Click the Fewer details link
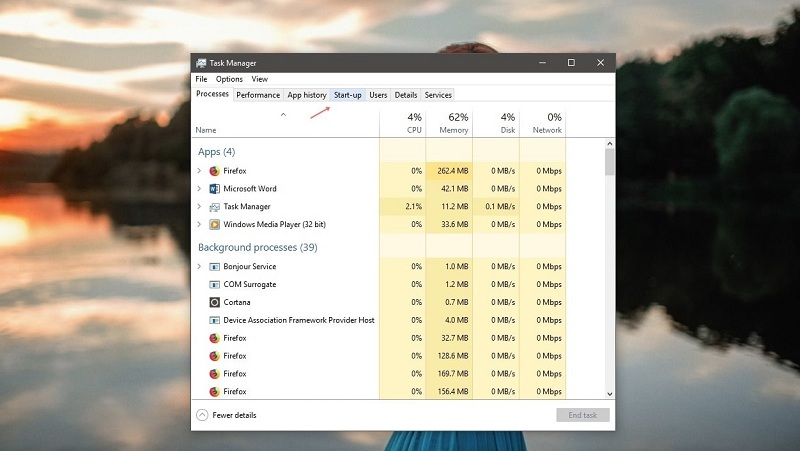800x451 pixels. click(x=234, y=415)
